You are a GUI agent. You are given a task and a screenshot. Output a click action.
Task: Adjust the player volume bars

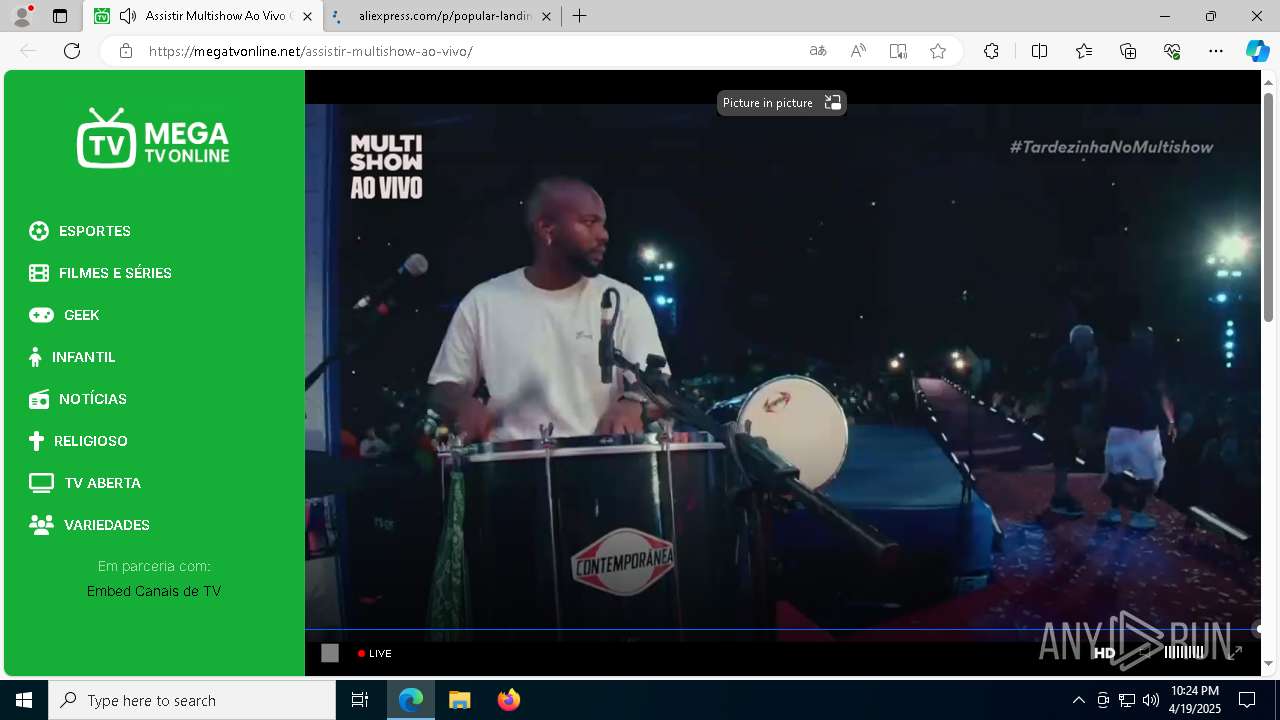[1185, 652]
